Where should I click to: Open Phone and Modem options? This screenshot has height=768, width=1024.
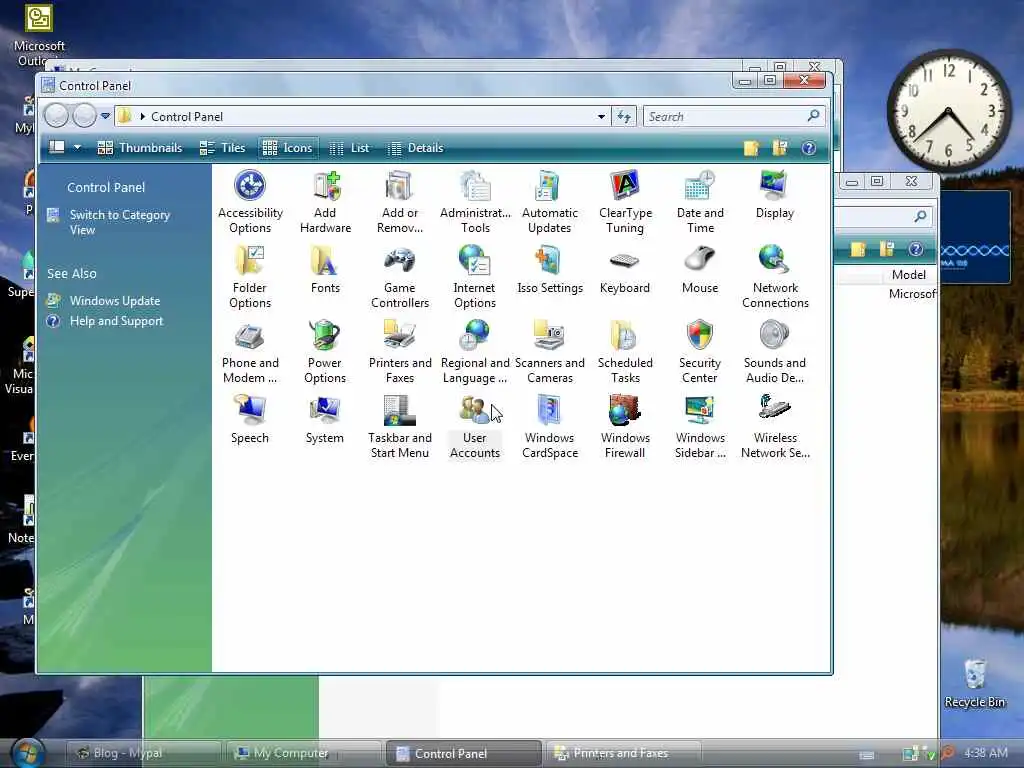249,351
